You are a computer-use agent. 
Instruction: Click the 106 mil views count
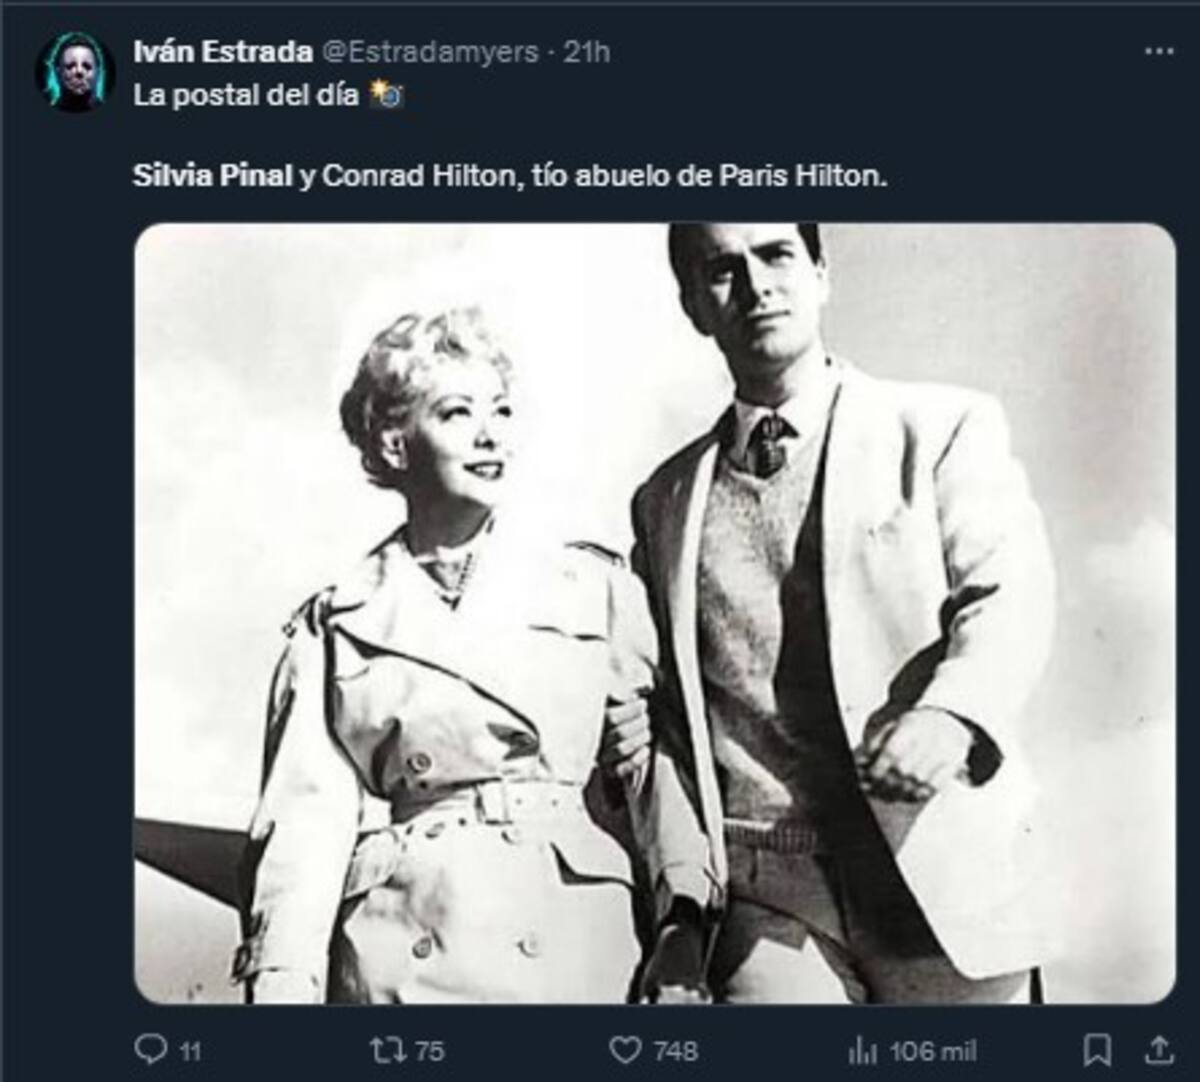pyautogui.click(x=932, y=1051)
